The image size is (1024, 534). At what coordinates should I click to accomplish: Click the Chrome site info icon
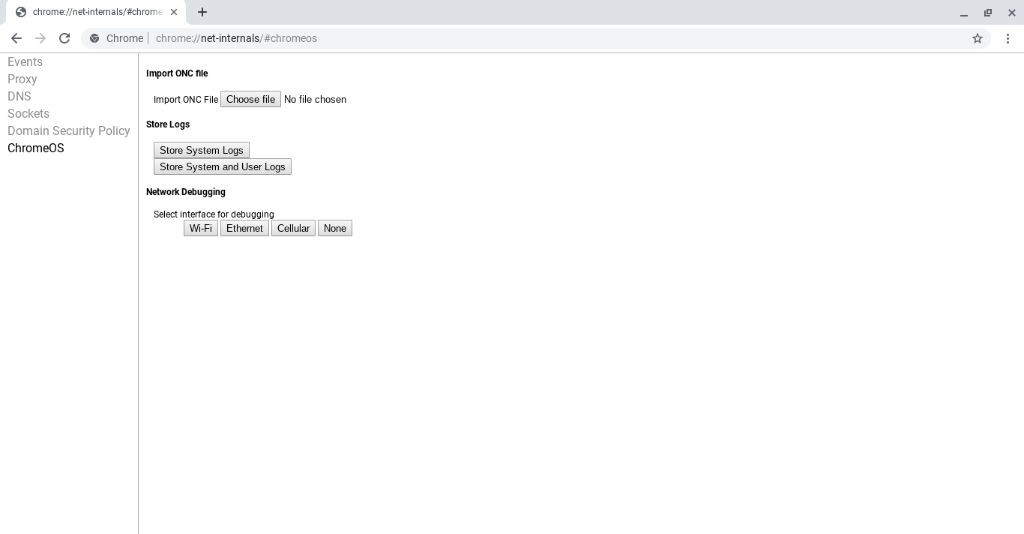pos(95,38)
